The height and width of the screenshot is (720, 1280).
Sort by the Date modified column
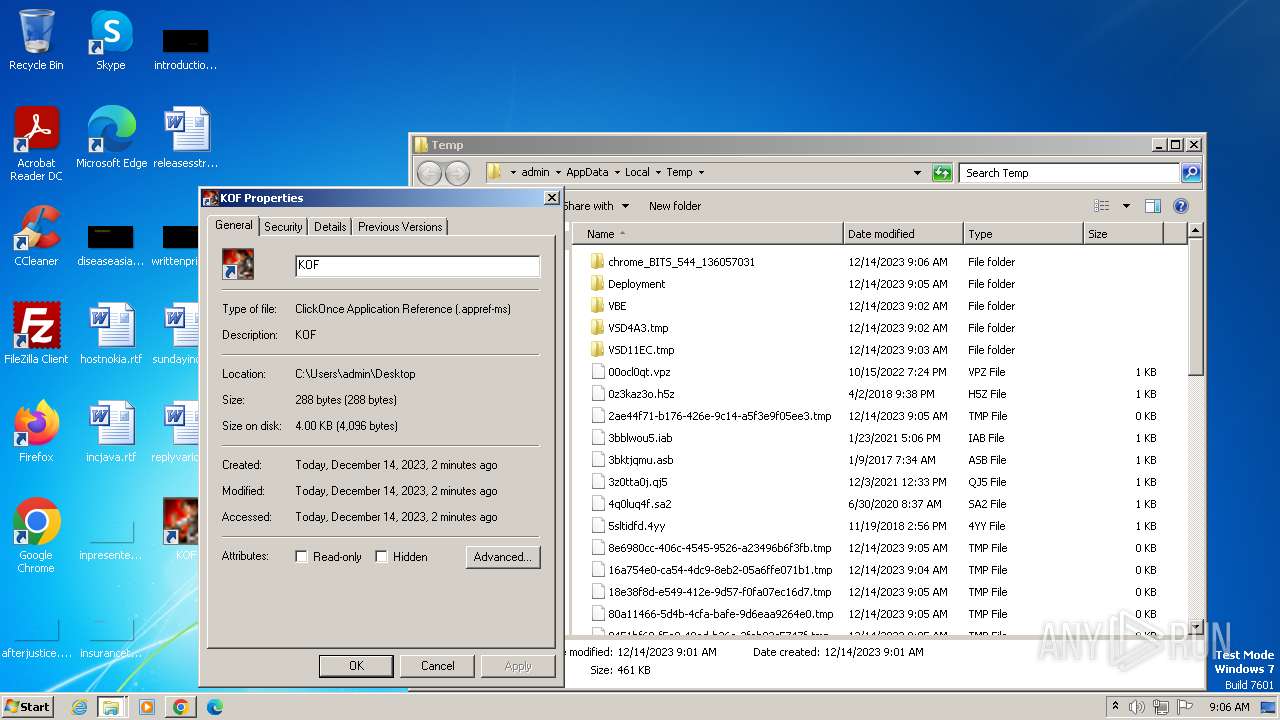point(903,234)
